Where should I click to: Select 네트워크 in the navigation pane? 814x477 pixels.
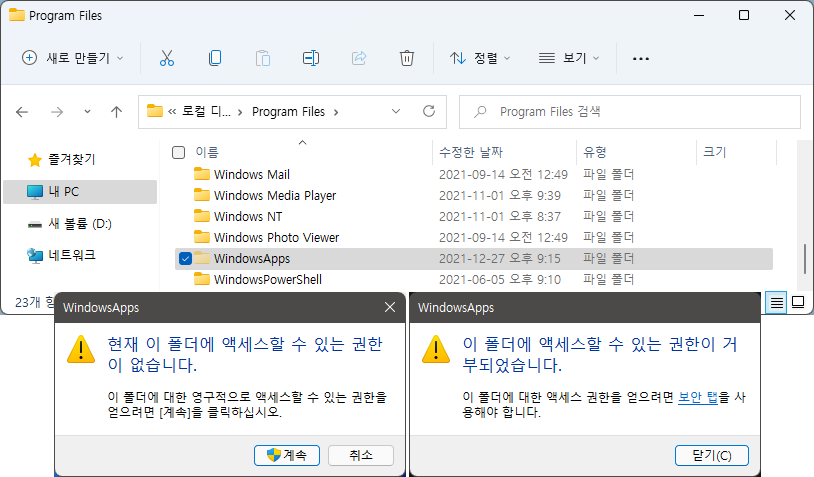tap(72, 255)
